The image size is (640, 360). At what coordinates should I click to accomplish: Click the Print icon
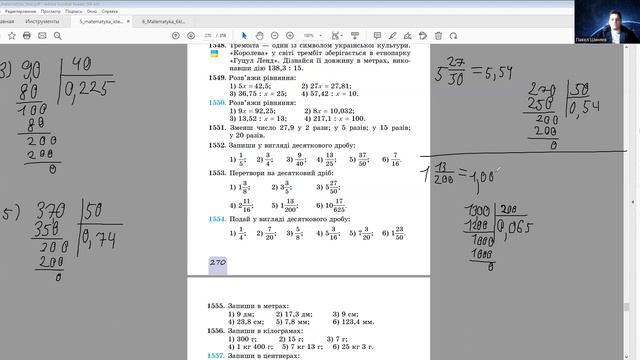[27, 36]
